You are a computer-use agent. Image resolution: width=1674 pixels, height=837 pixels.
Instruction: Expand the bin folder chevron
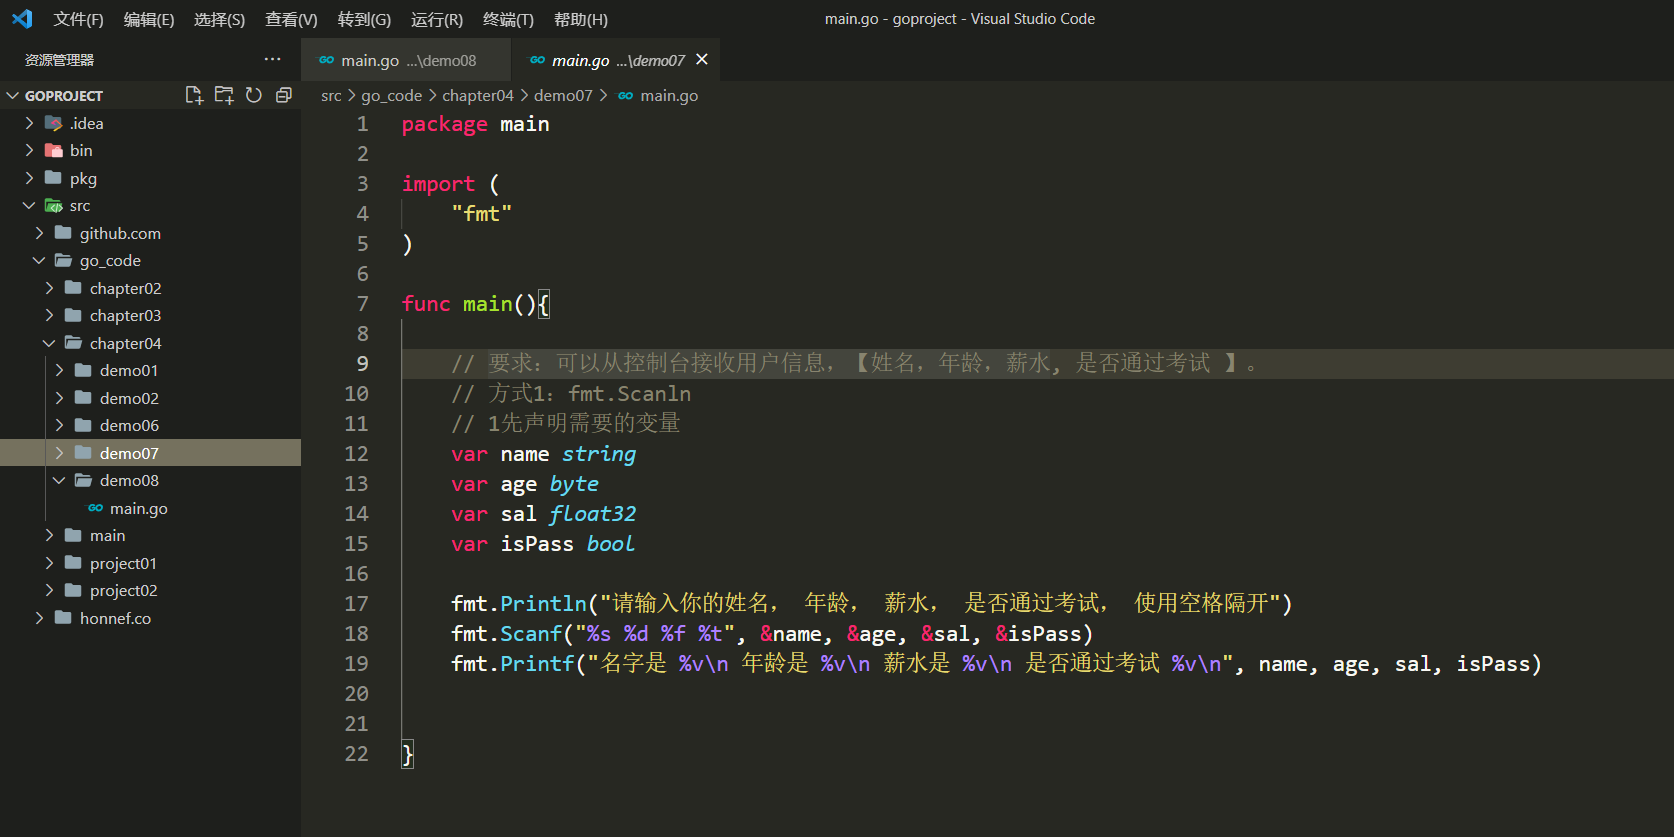point(29,150)
